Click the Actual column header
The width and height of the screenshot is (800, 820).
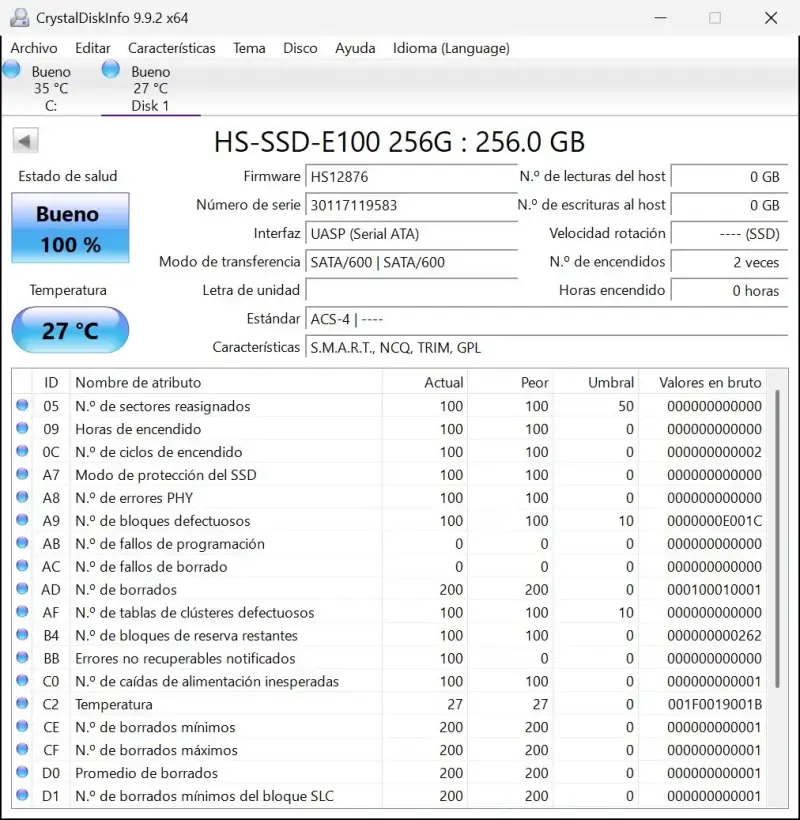pyautogui.click(x=425, y=382)
